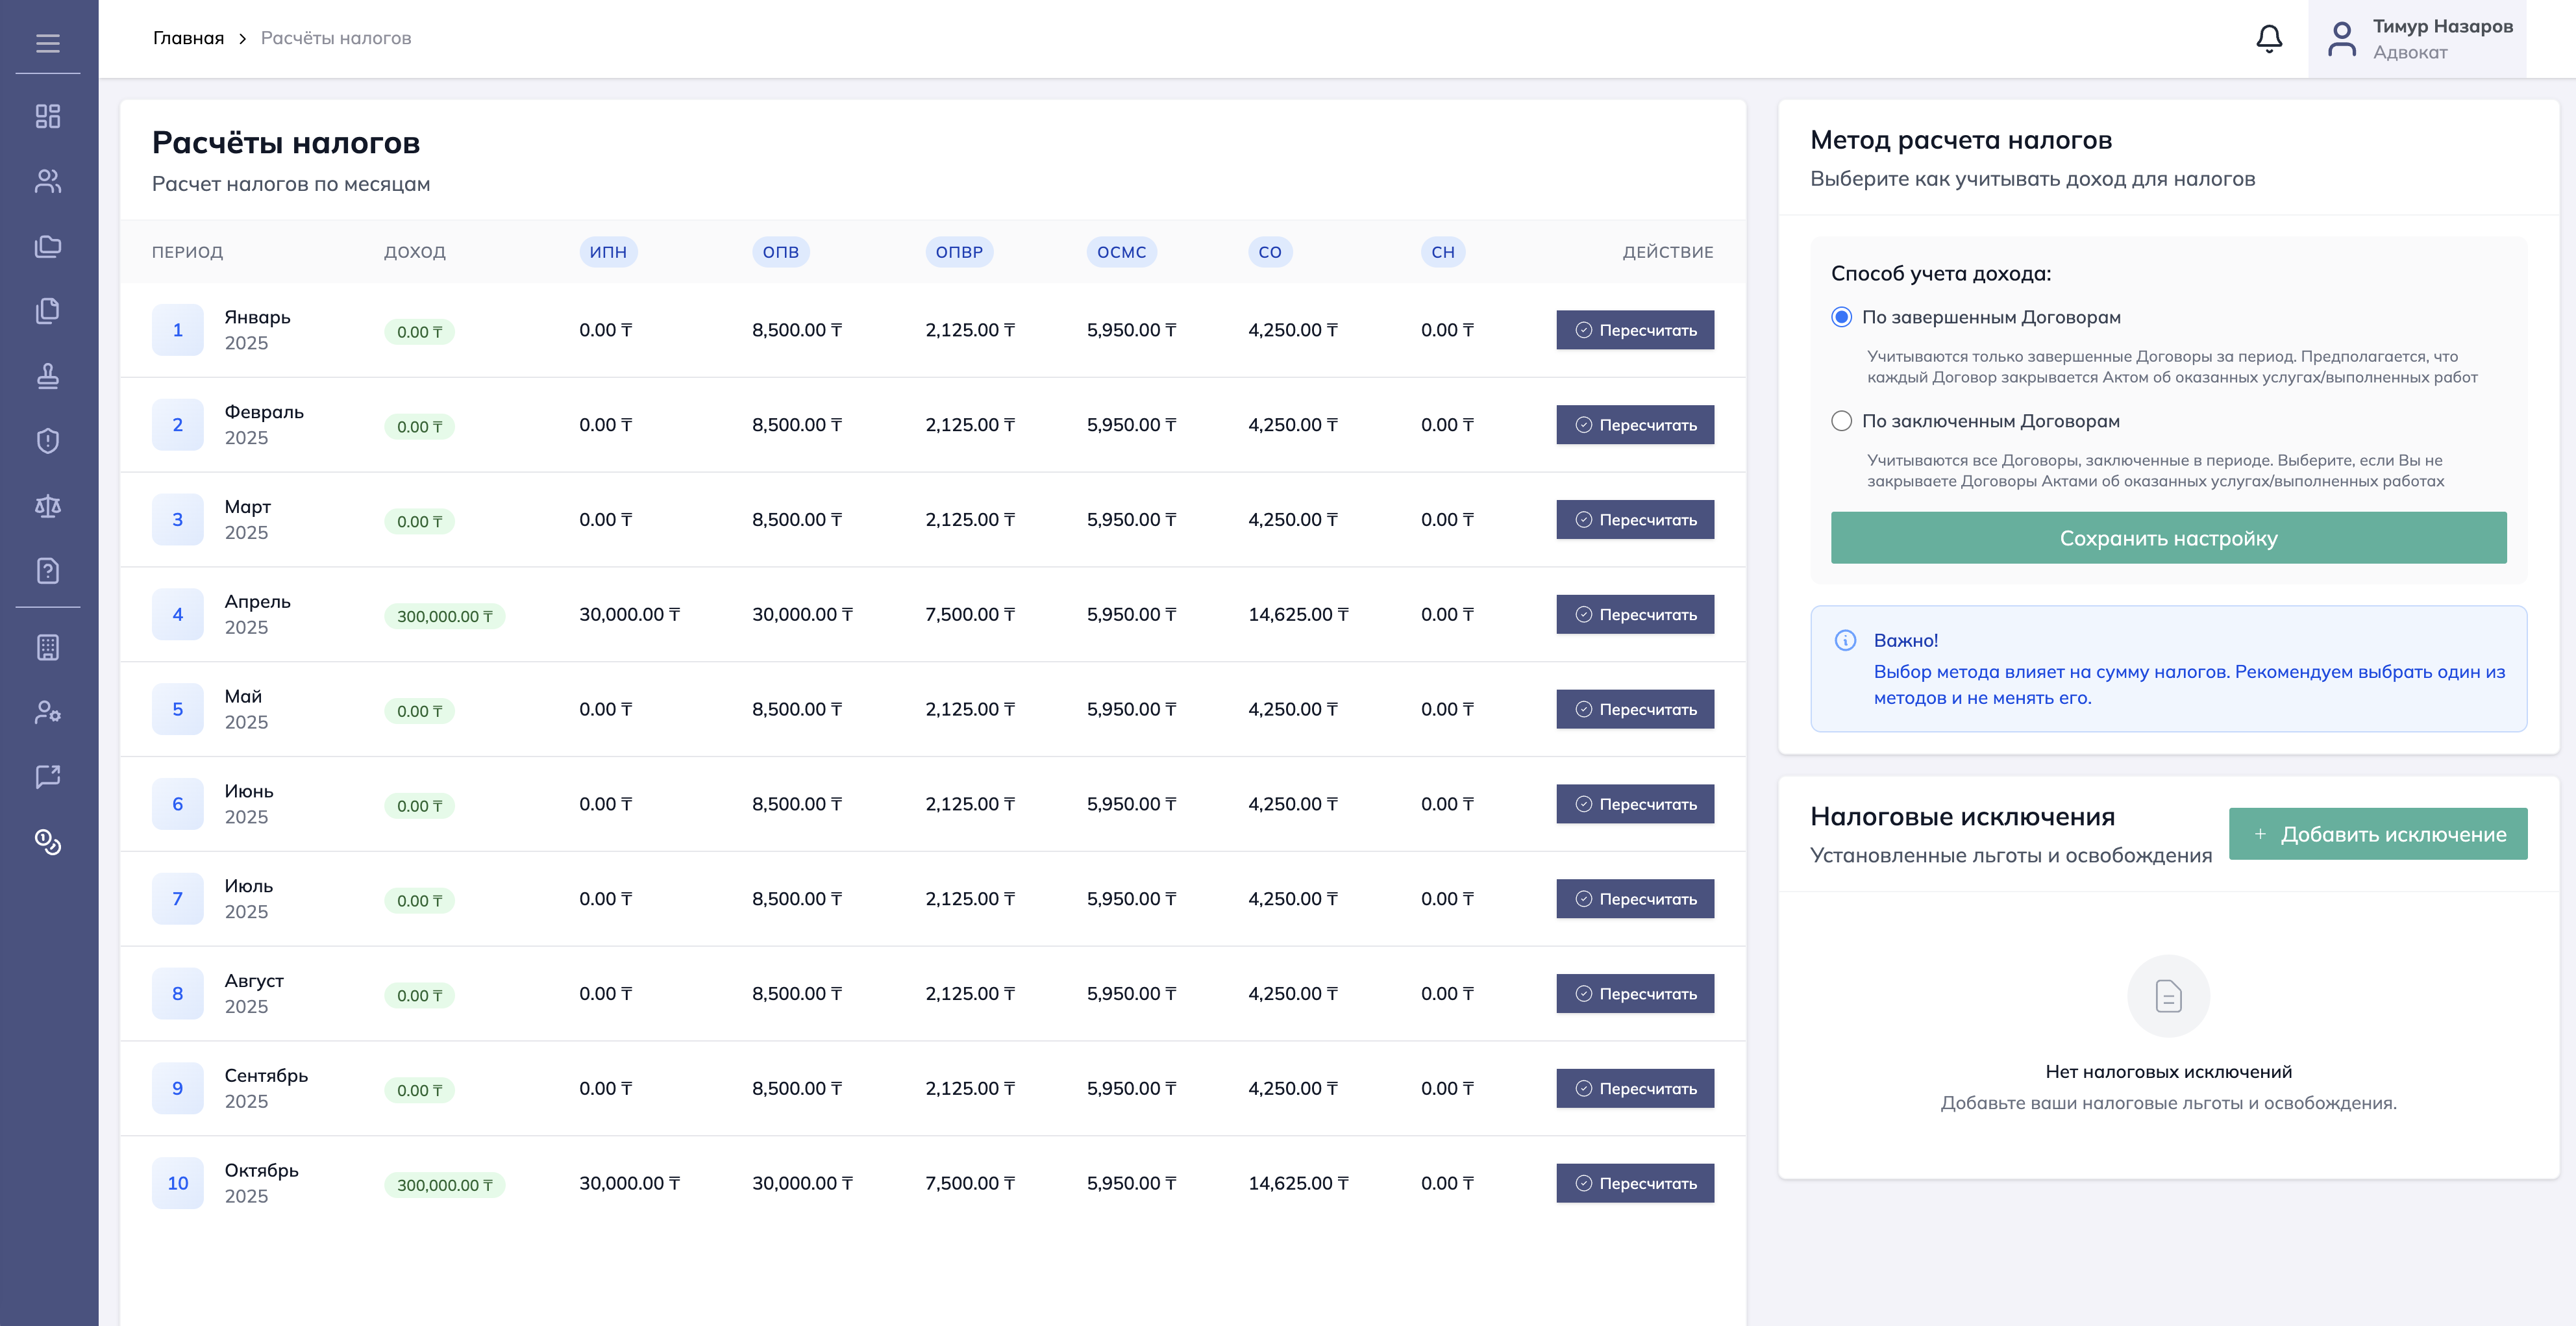Open the user settings gear icon
This screenshot has height=1326, width=2576.
tap(48, 712)
